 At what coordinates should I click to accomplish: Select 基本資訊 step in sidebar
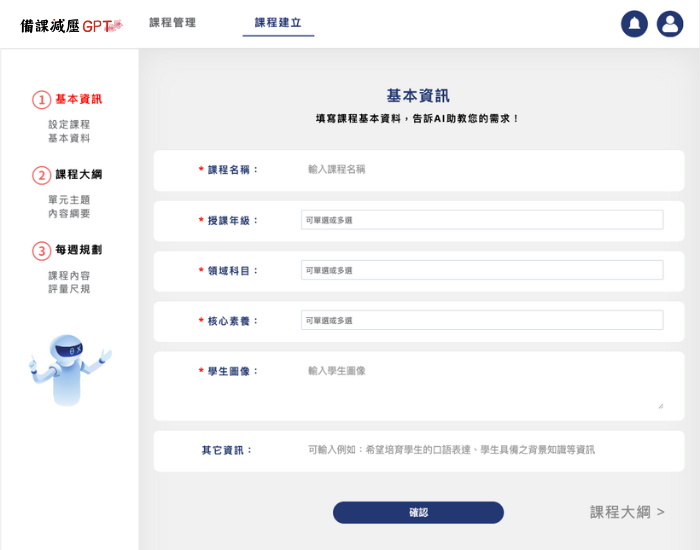78,100
